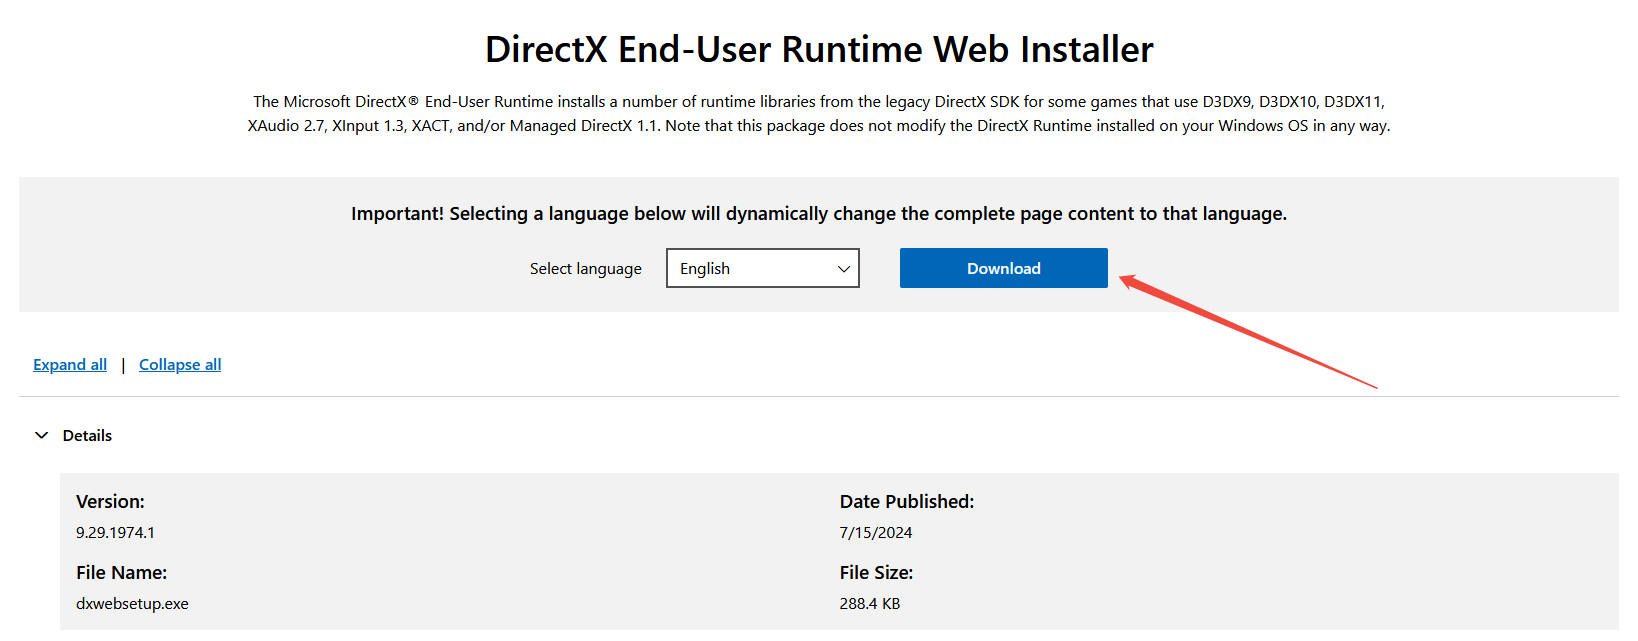Image resolution: width=1638 pixels, height=641 pixels.
Task: Click the DirectX End-User Runtime Web Installer title
Action: 819,49
